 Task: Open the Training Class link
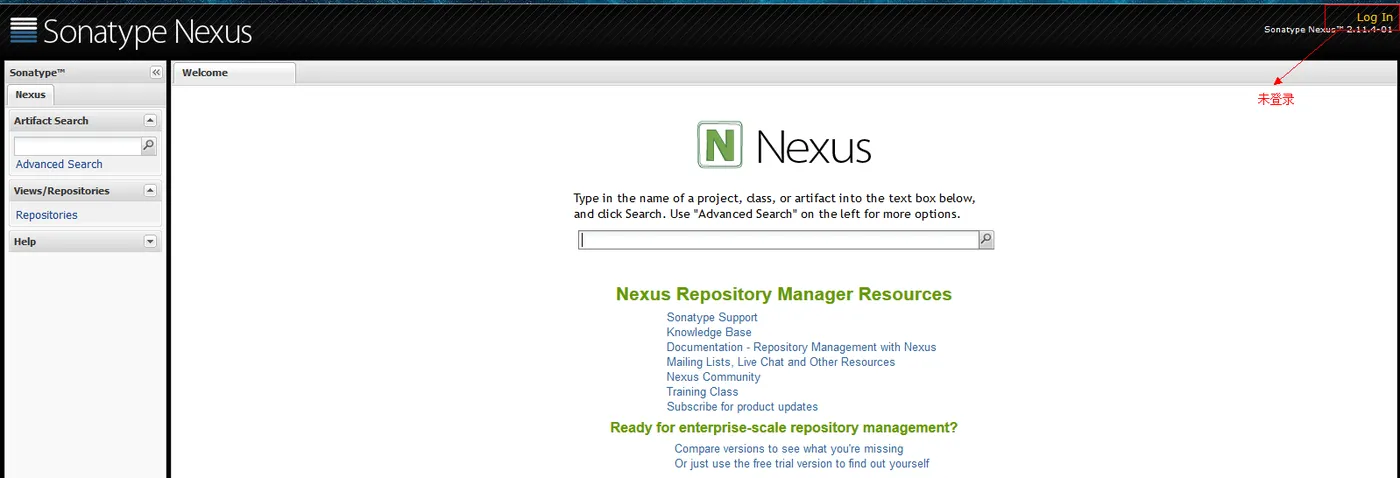pyautogui.click(x=703, y=392)
